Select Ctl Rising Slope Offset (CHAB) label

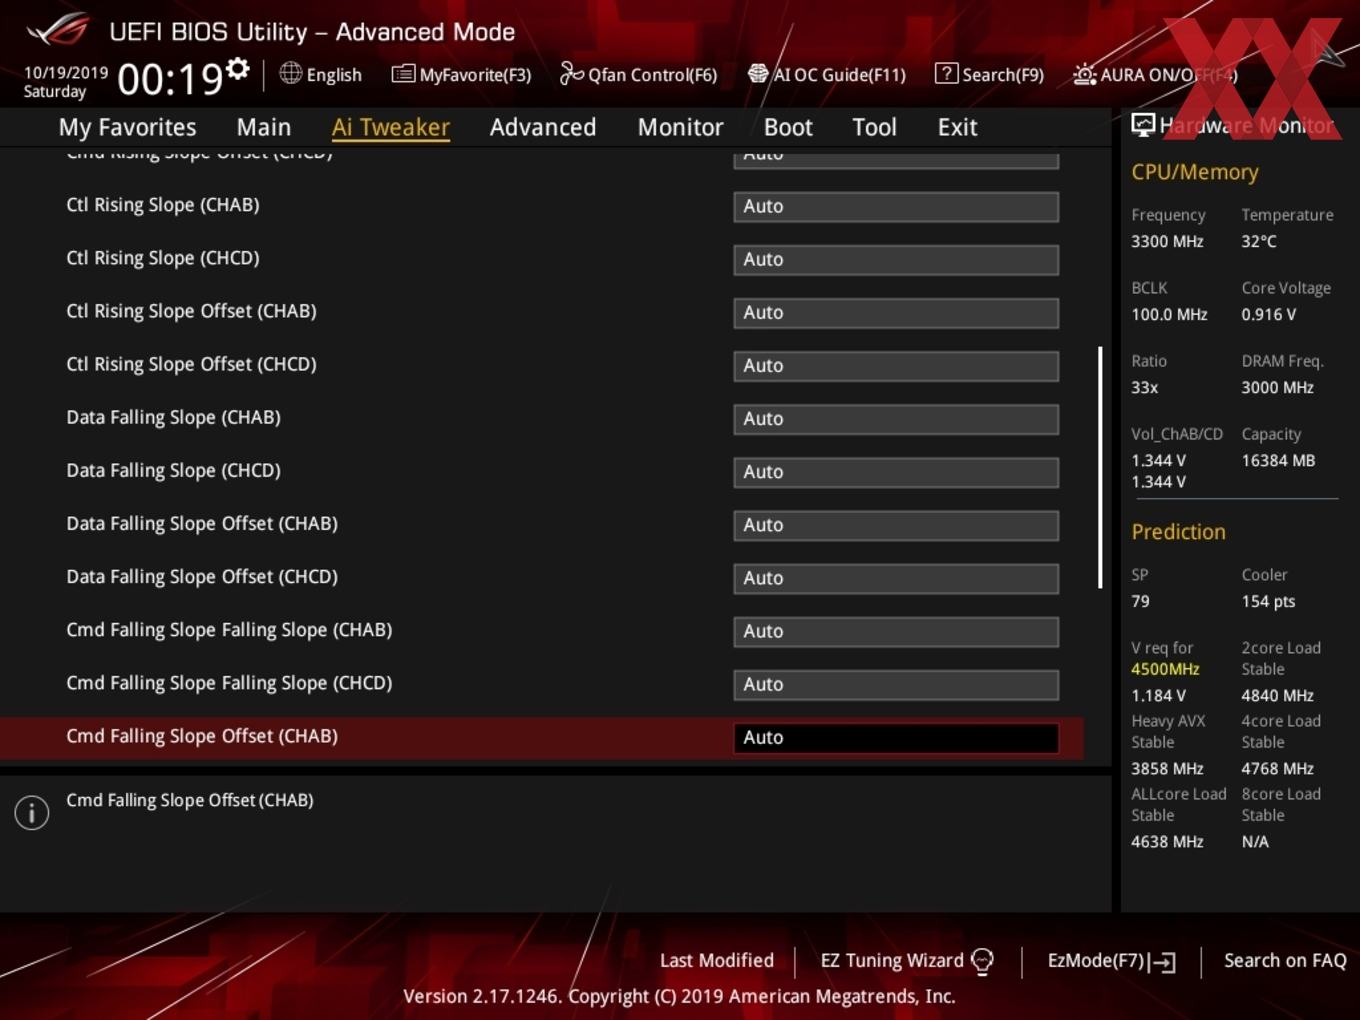[191, 311]
